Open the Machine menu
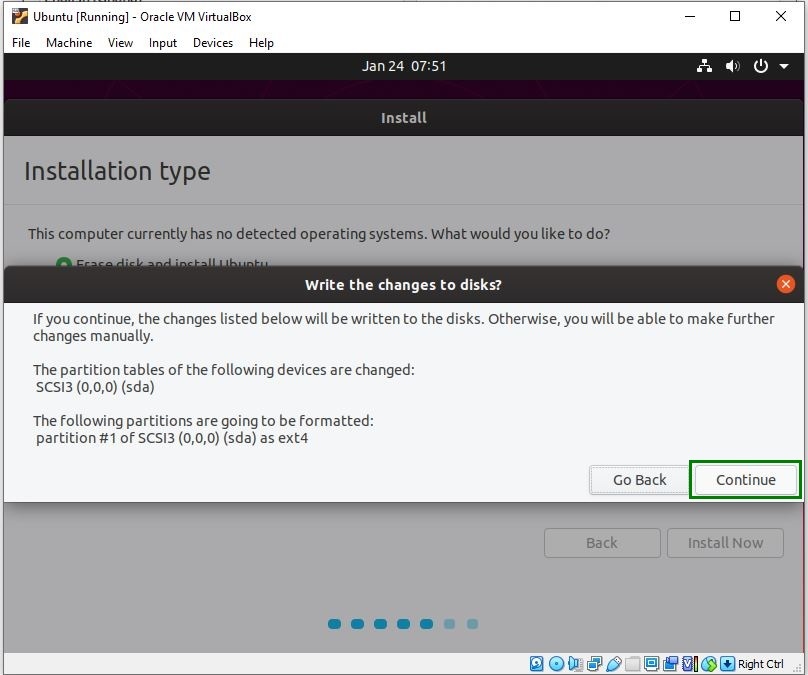The height and width of the screenshot is (675, 808). coord(69,43)
